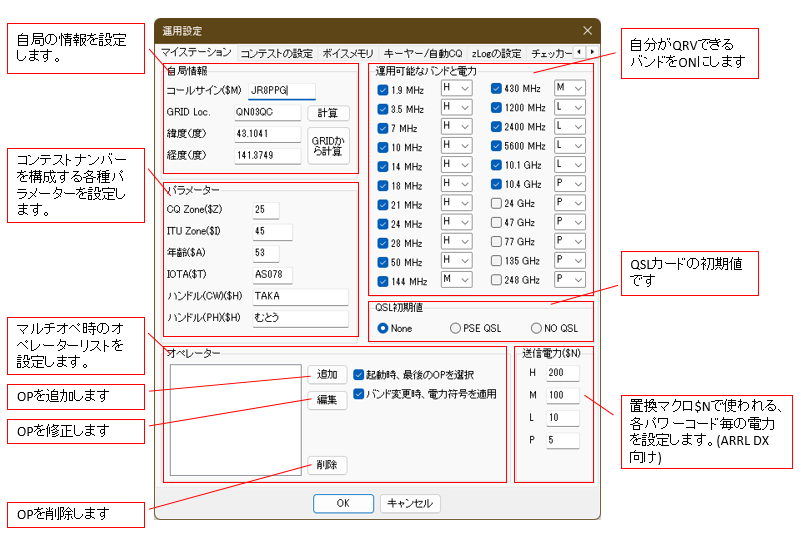The width and height of the screenshot is (799, 537).
Task: Toggle the 50 MHz band checkbox
Action: 383,262
